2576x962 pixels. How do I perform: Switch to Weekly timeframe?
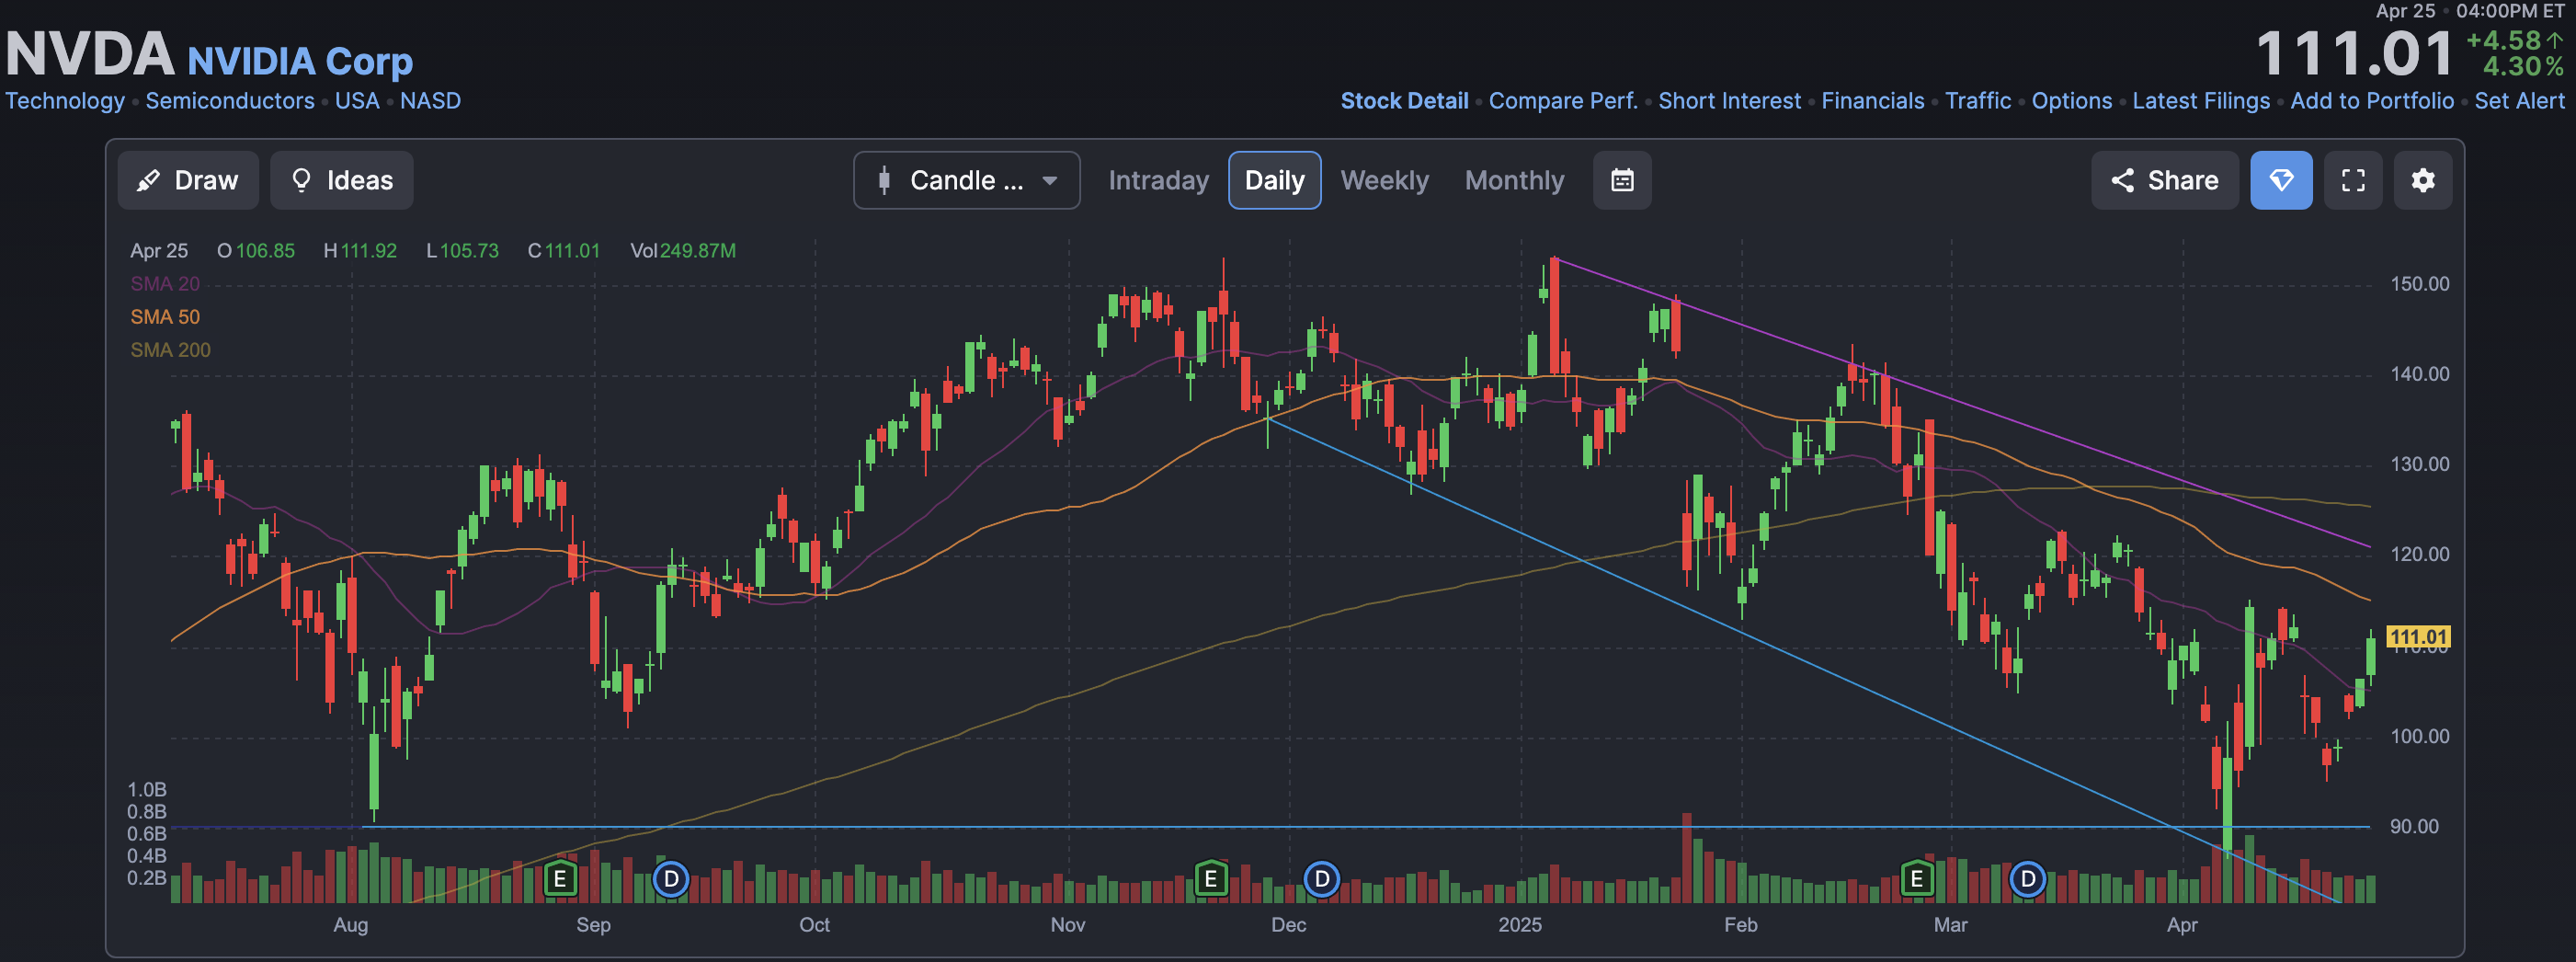click(x=1384, y=180)
